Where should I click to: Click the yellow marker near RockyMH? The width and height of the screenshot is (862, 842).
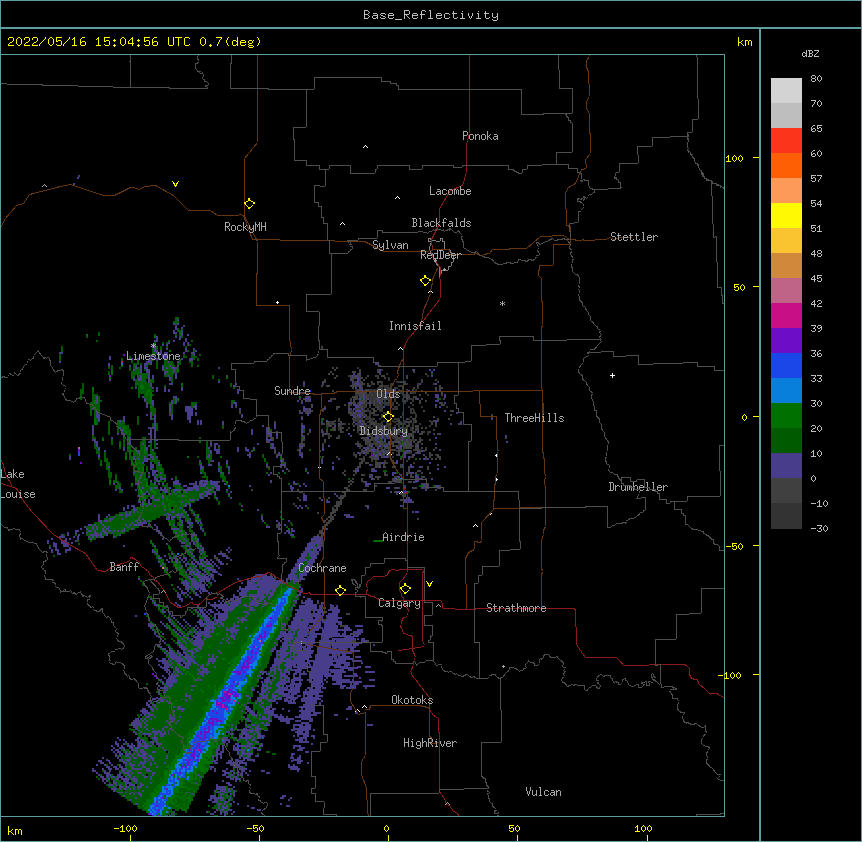250,204
